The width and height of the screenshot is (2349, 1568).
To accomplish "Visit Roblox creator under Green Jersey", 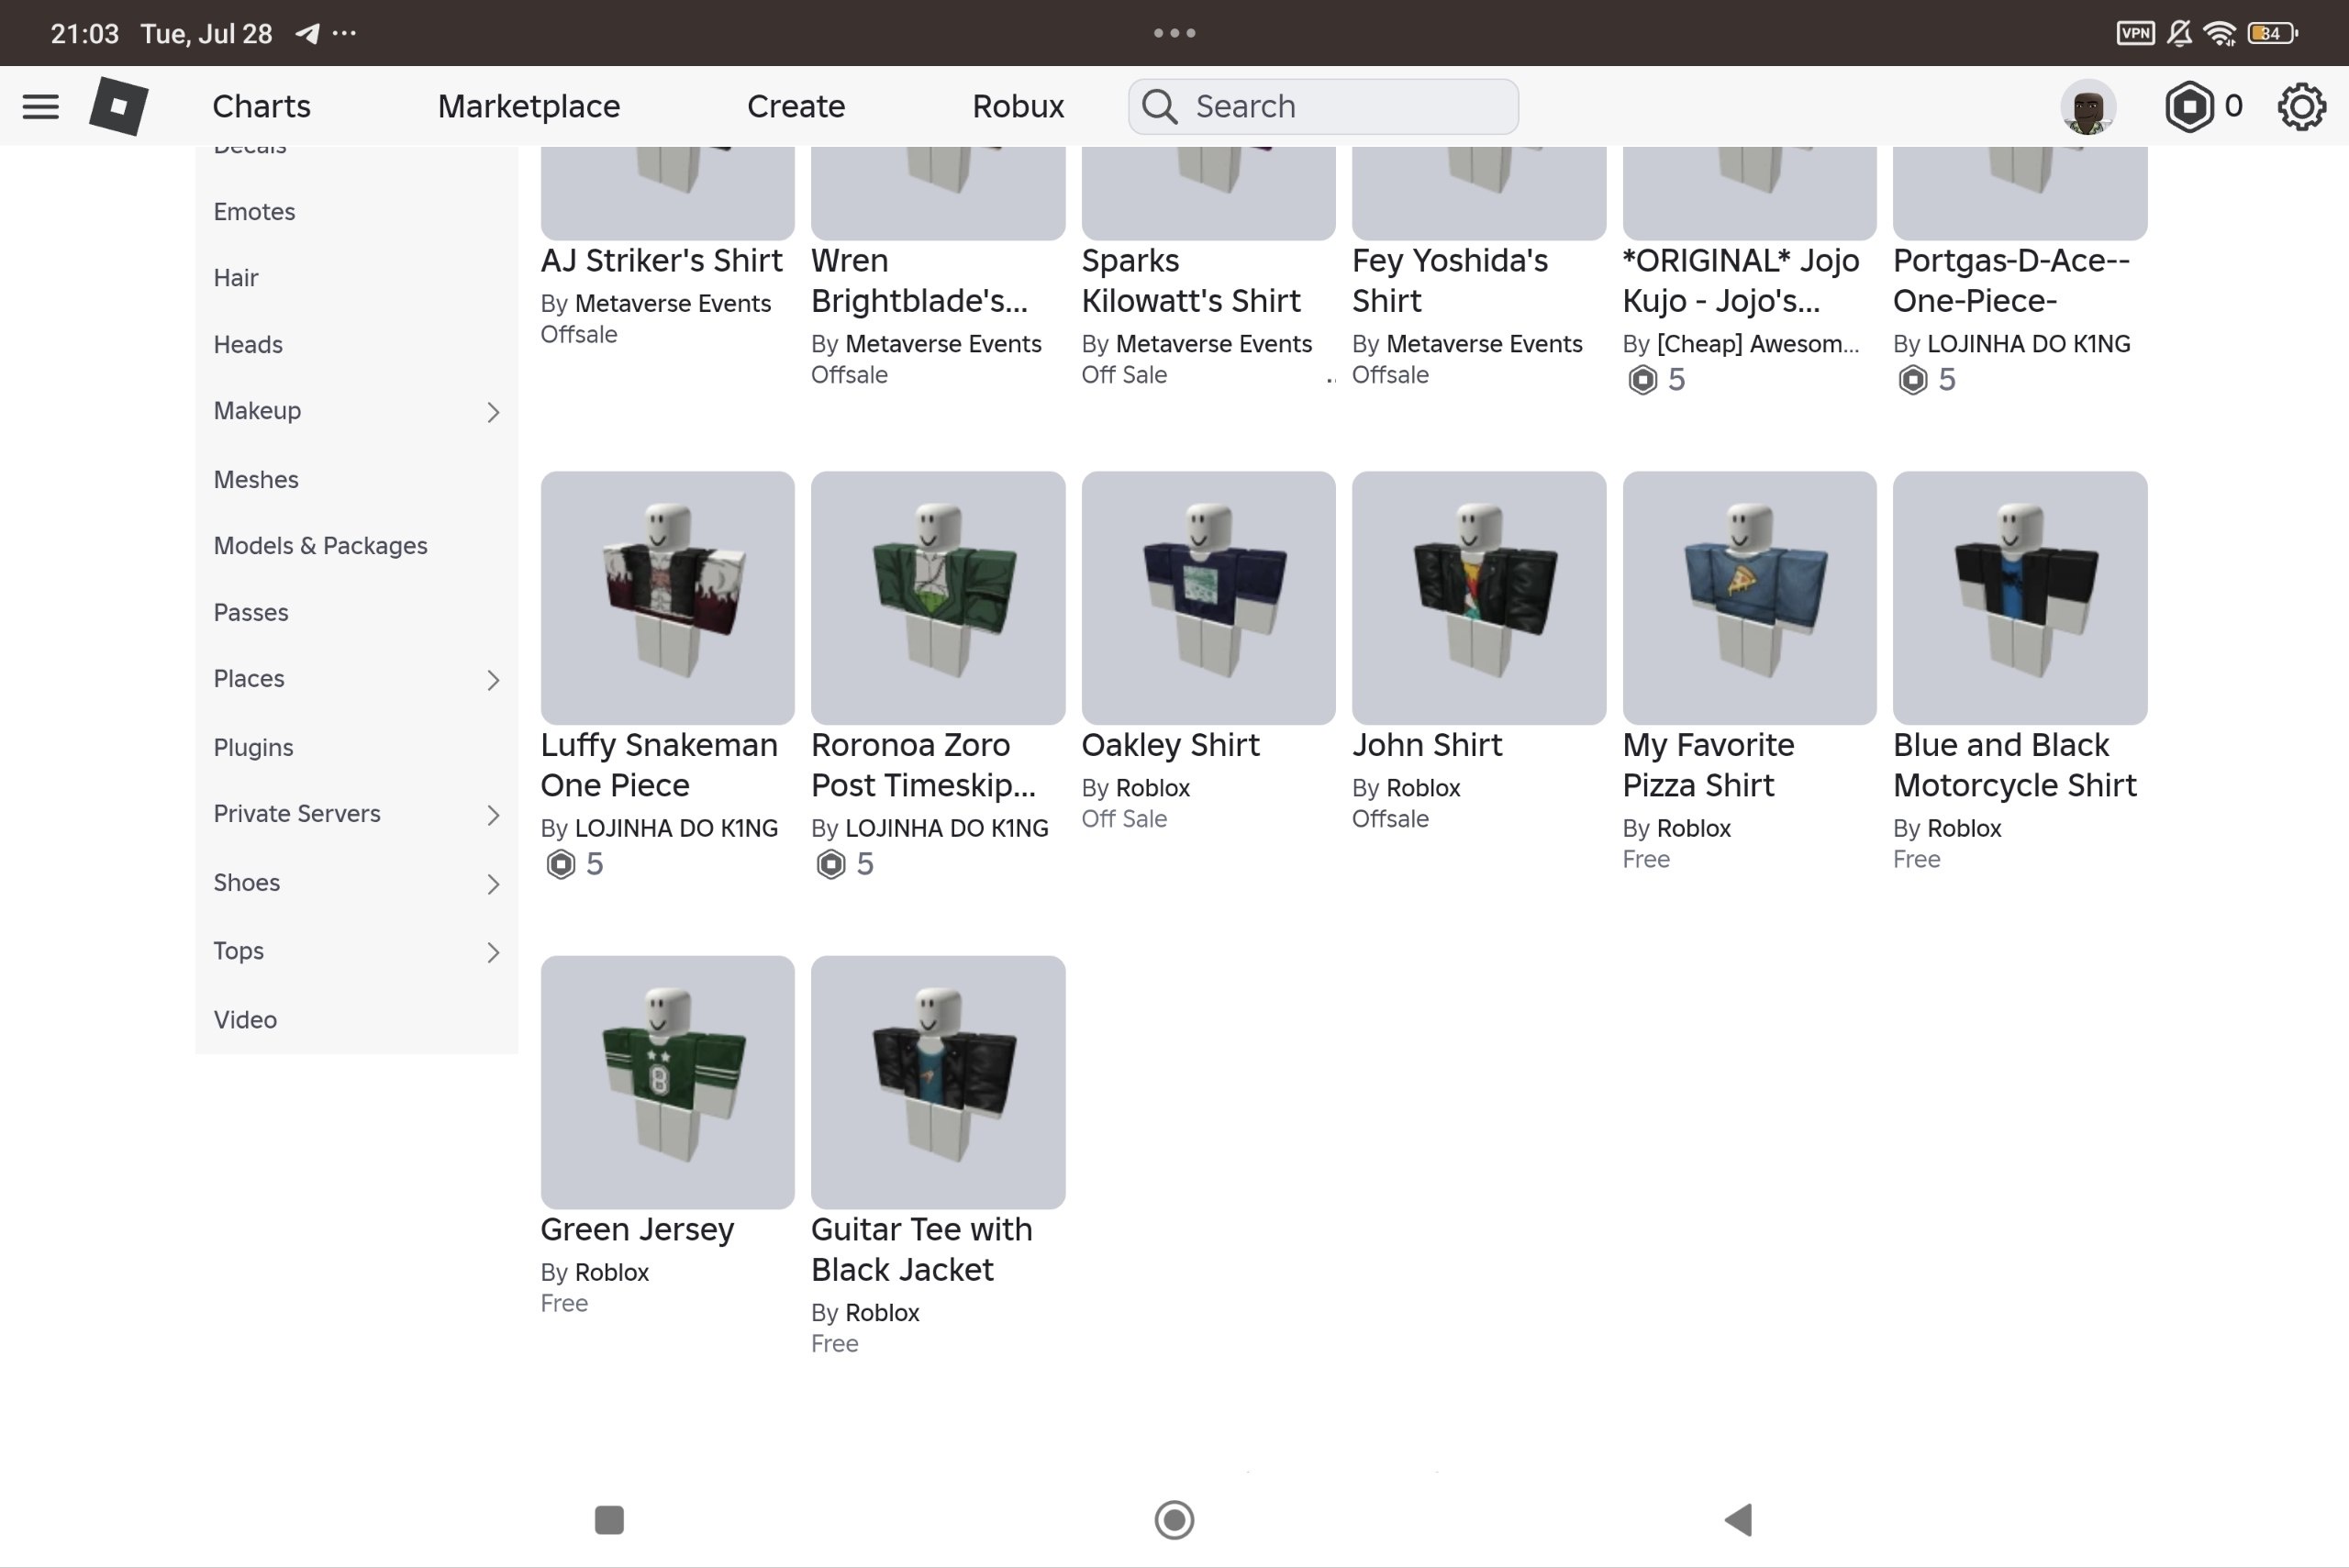I will 612,1273.
